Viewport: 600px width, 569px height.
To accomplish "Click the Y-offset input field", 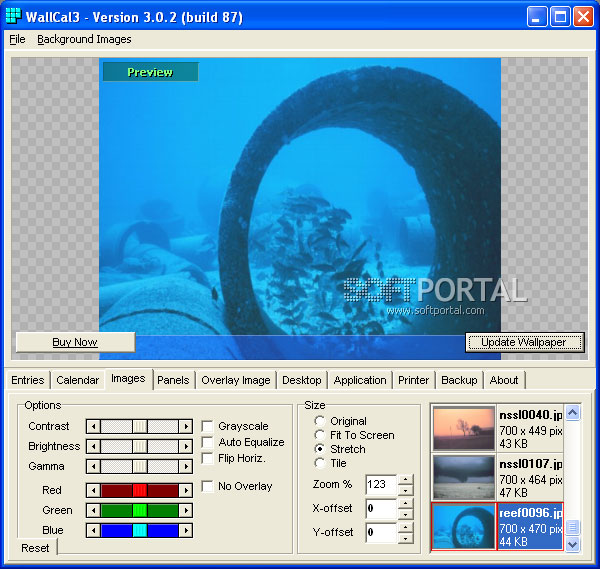I will coord(382,532).
